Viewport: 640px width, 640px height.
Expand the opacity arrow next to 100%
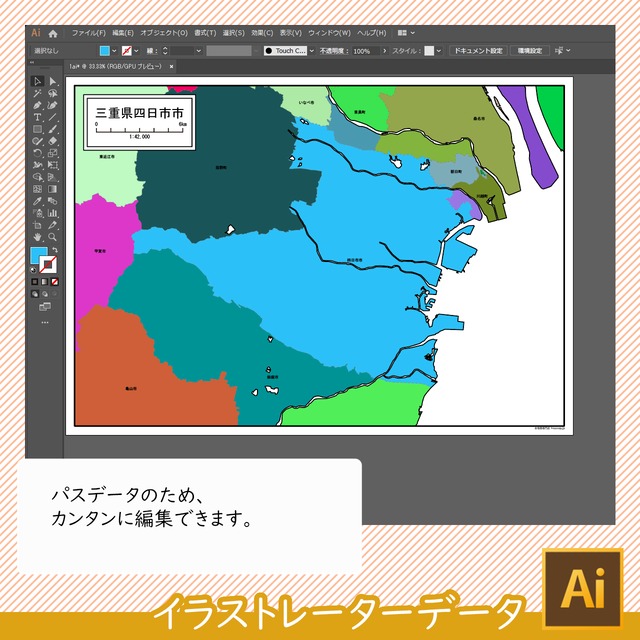pos(384,51)
